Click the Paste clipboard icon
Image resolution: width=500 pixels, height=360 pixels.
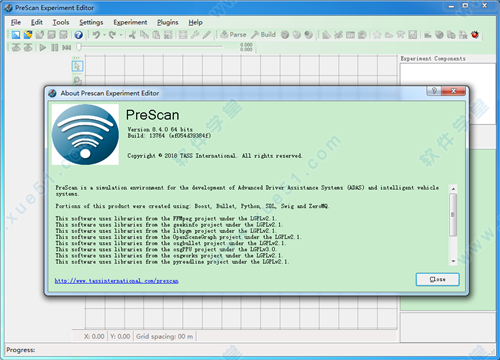[x=156, y=35]
